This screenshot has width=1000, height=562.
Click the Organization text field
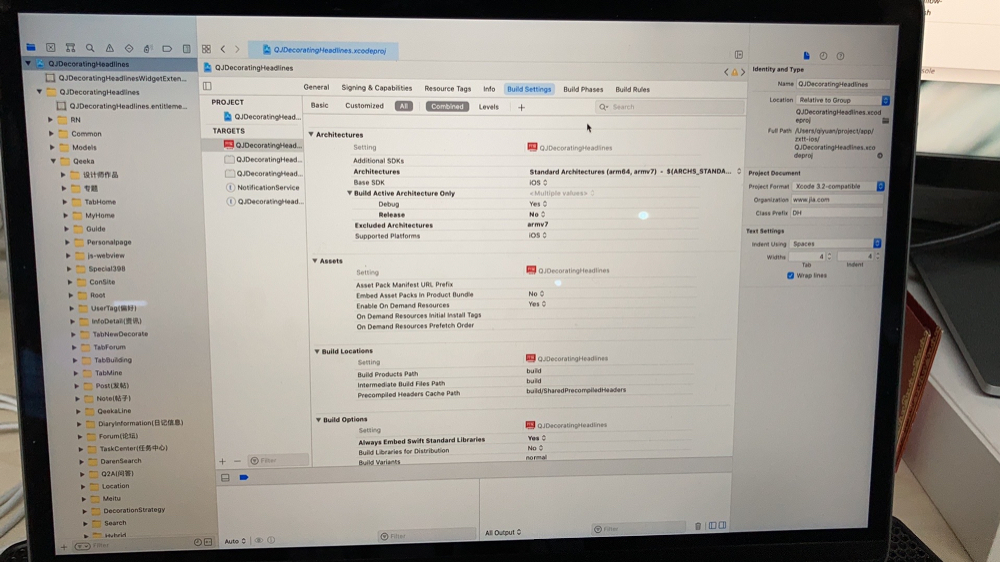(837, 200)
